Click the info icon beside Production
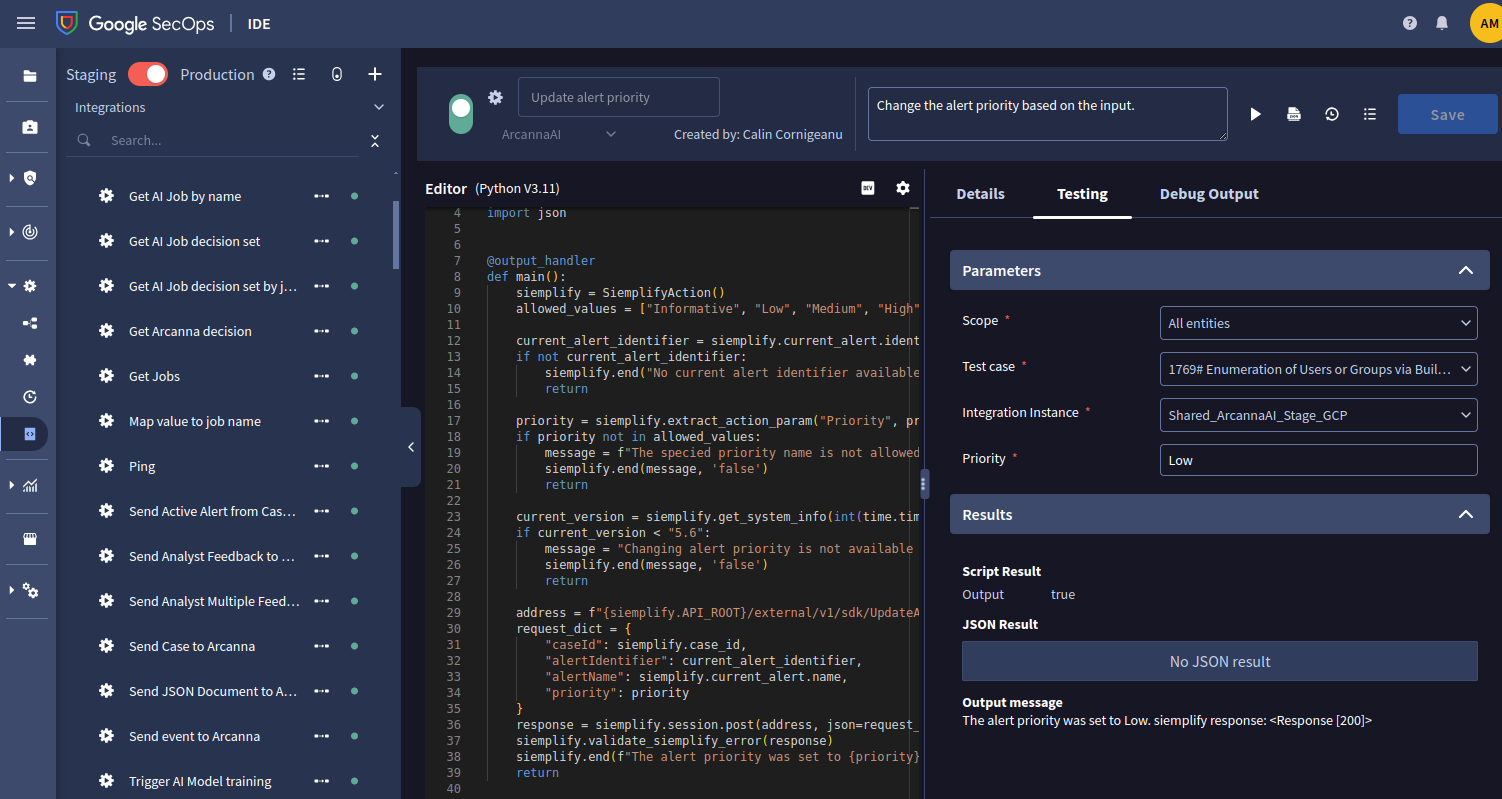Viewport: 1502px width, 799px height. click(x=269, y=74)
